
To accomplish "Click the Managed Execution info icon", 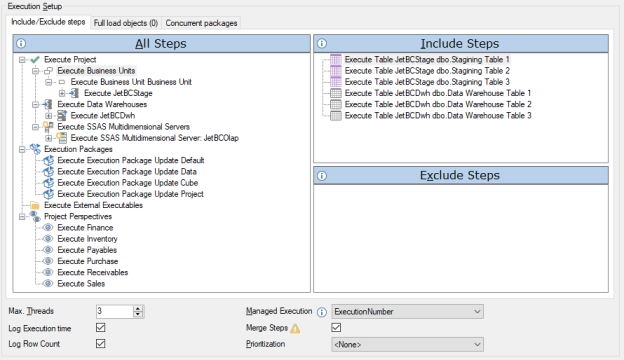I will (x=322, y=312).
